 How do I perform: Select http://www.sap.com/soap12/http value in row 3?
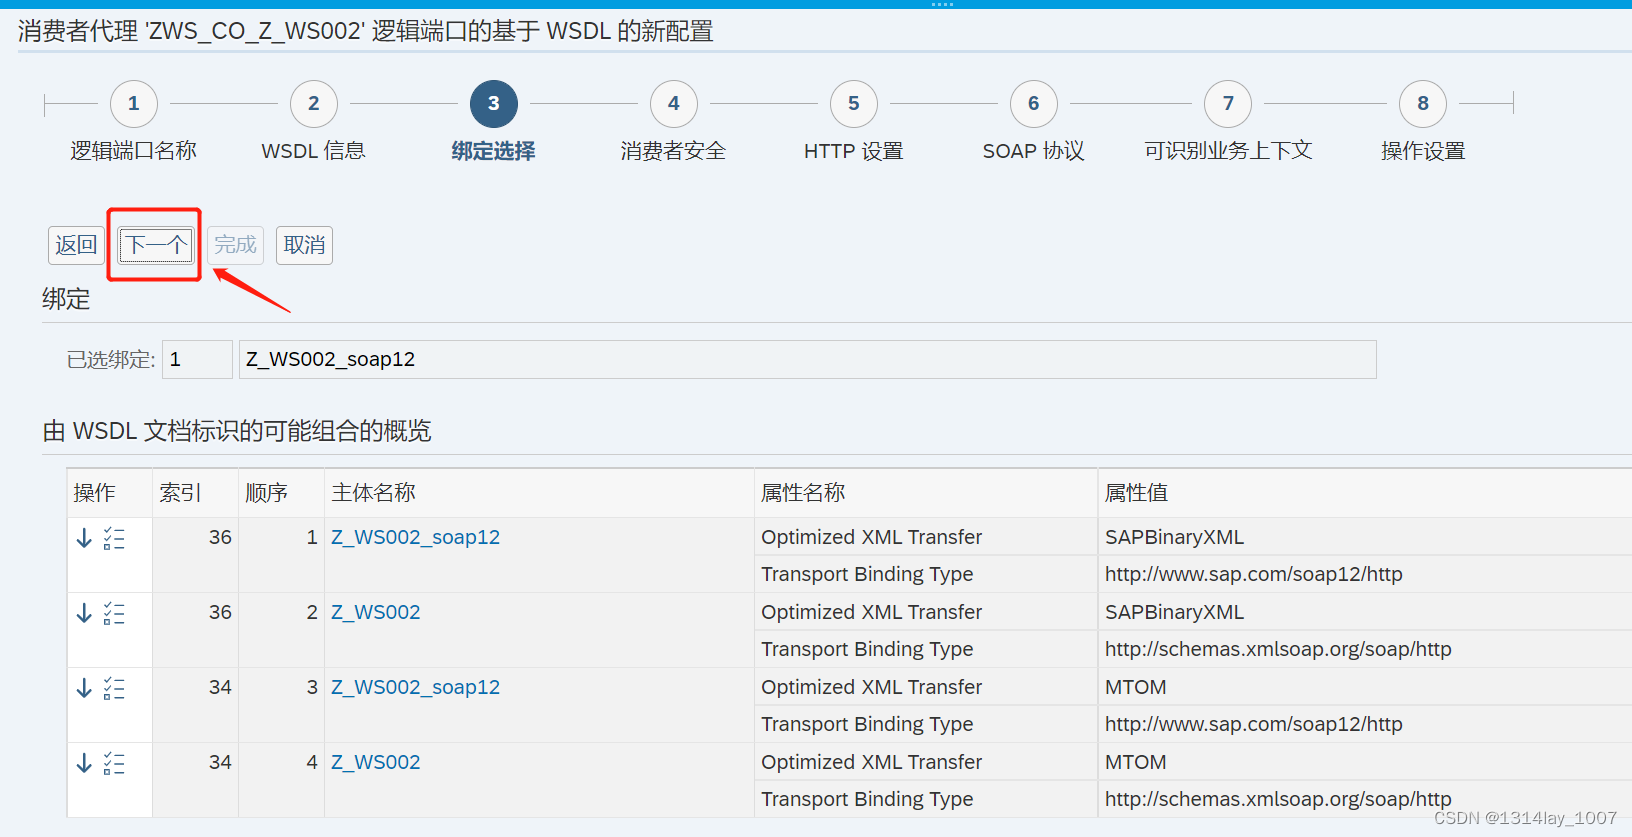(1254, 724)
